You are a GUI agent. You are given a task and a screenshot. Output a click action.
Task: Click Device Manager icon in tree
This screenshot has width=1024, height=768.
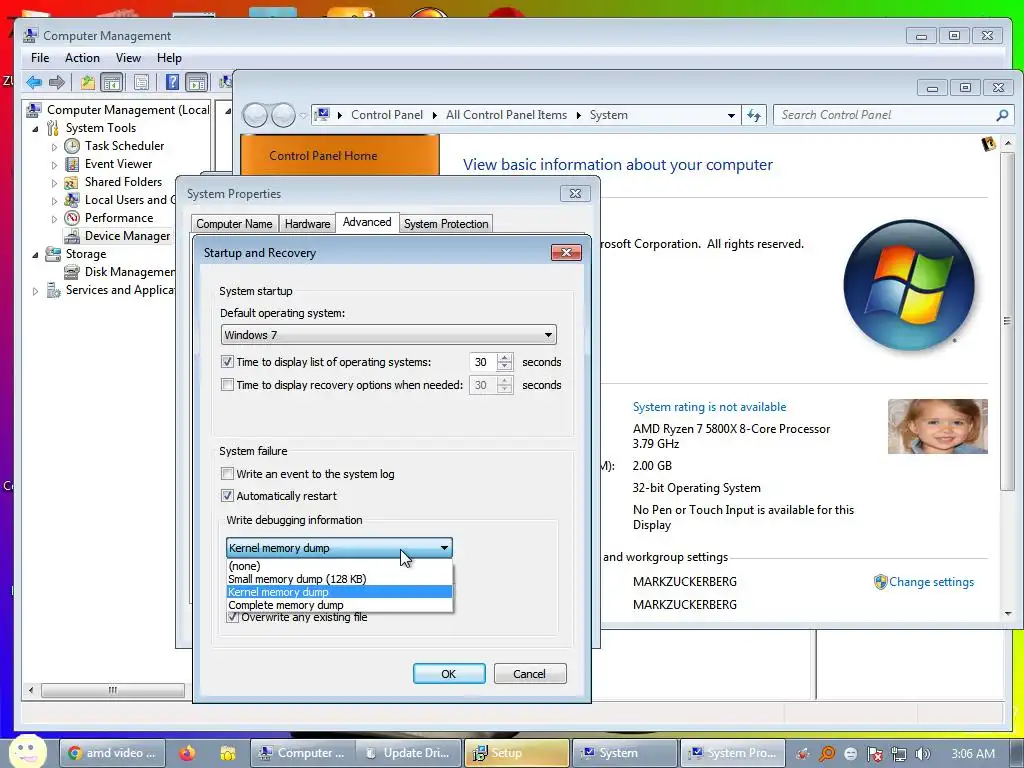click(72, 236)
